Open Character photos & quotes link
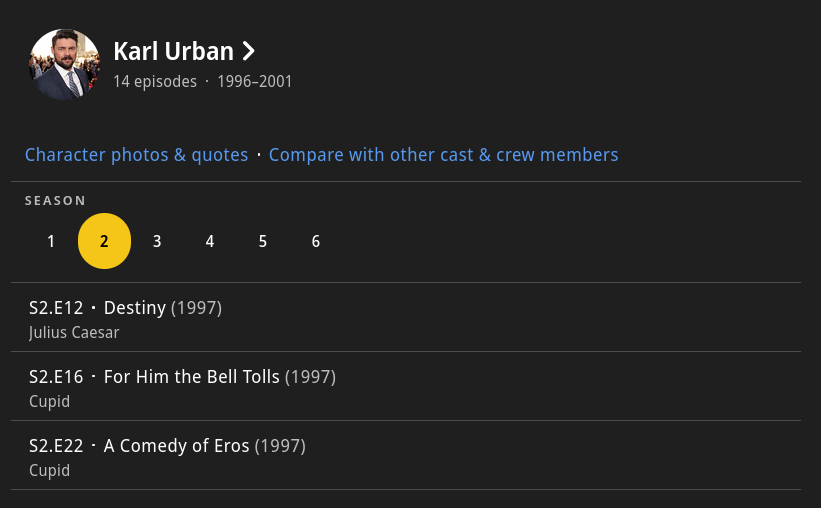This screenshot has height=508, width=821. (x=136, y=155)
